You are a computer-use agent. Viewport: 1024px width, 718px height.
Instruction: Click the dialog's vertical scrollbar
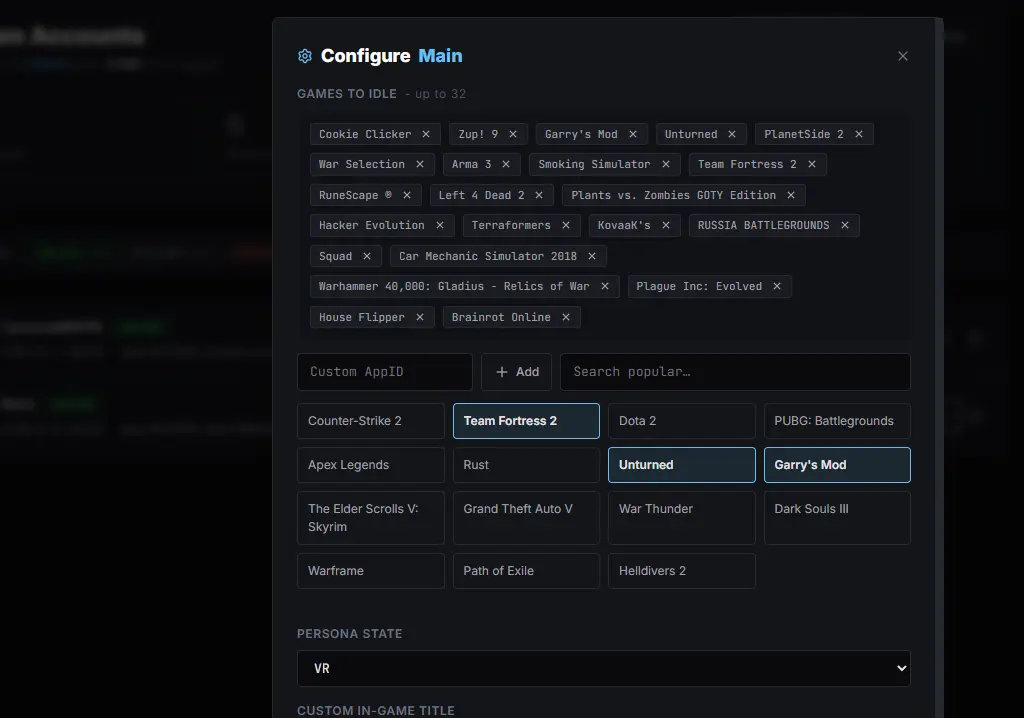point(940,368)
